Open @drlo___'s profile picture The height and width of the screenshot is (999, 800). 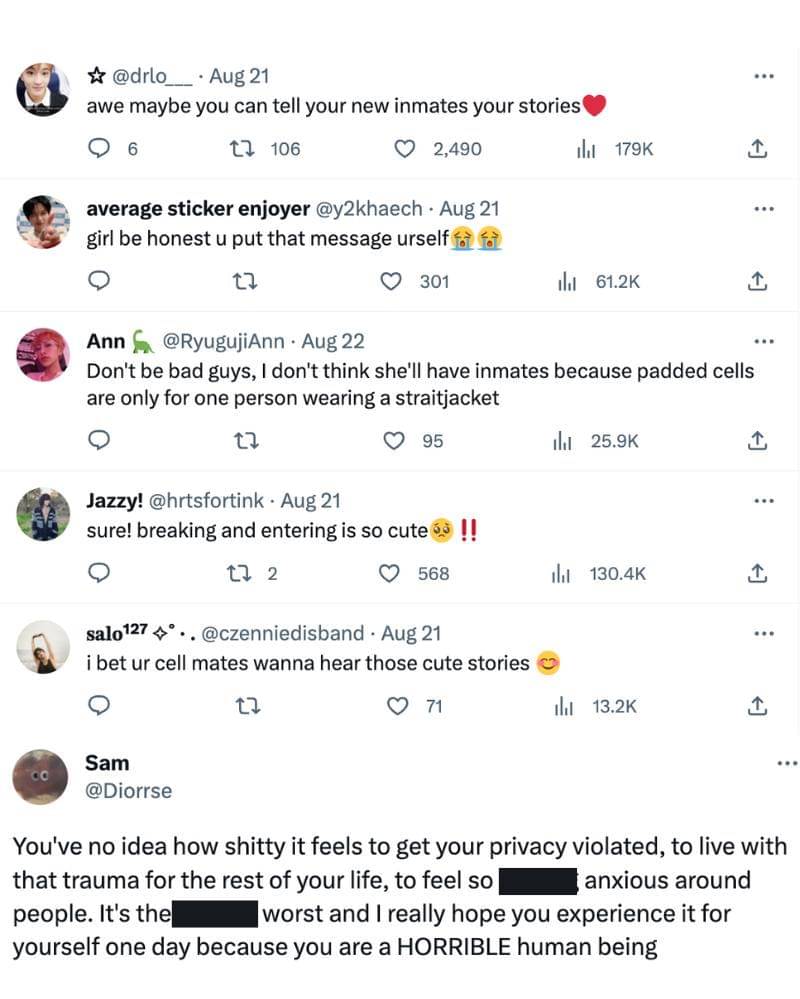[x=43, y=90]
